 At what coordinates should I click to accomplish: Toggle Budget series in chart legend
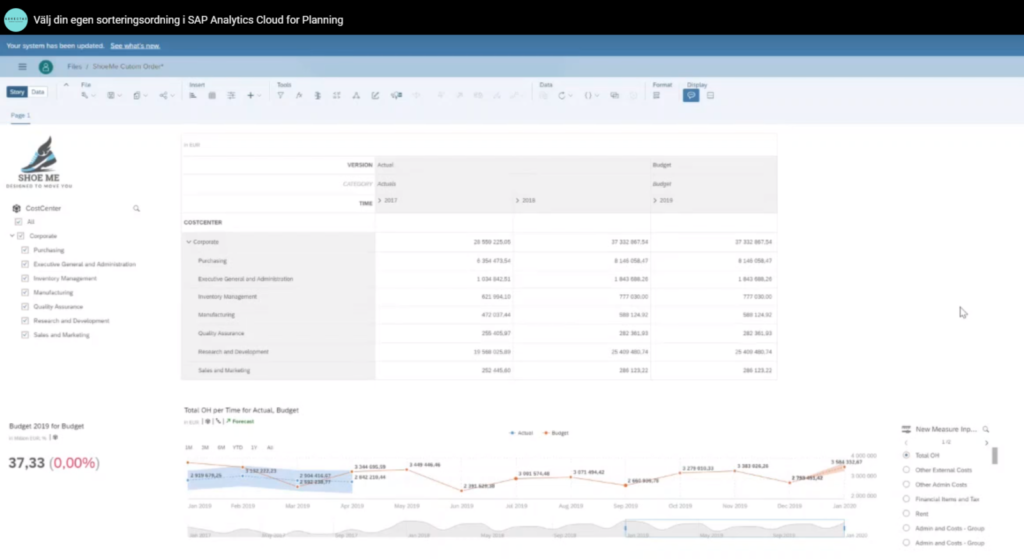coord(556,433)
